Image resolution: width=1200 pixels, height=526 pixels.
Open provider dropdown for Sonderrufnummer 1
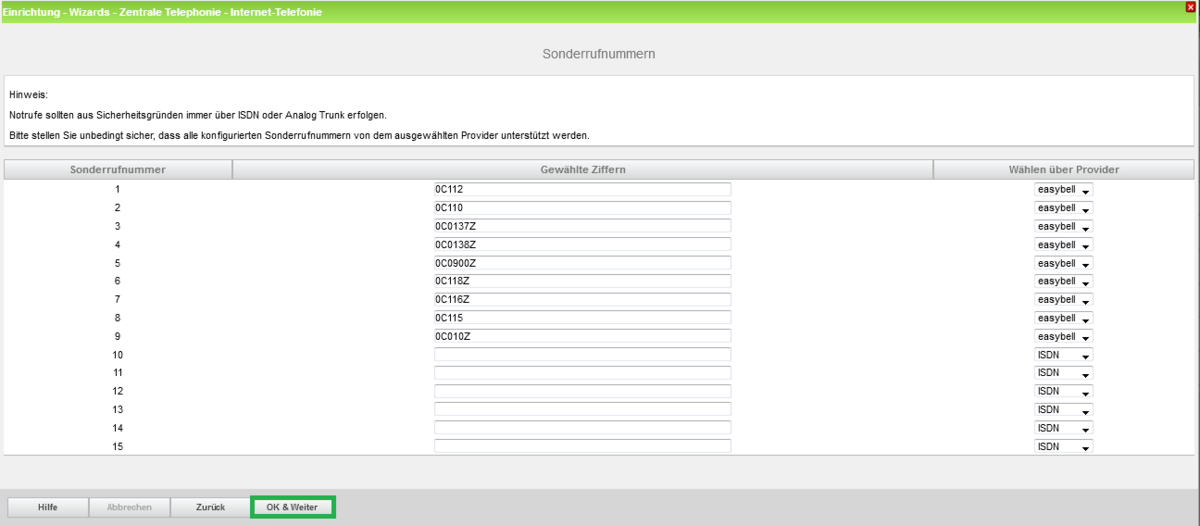[1063, 190]
